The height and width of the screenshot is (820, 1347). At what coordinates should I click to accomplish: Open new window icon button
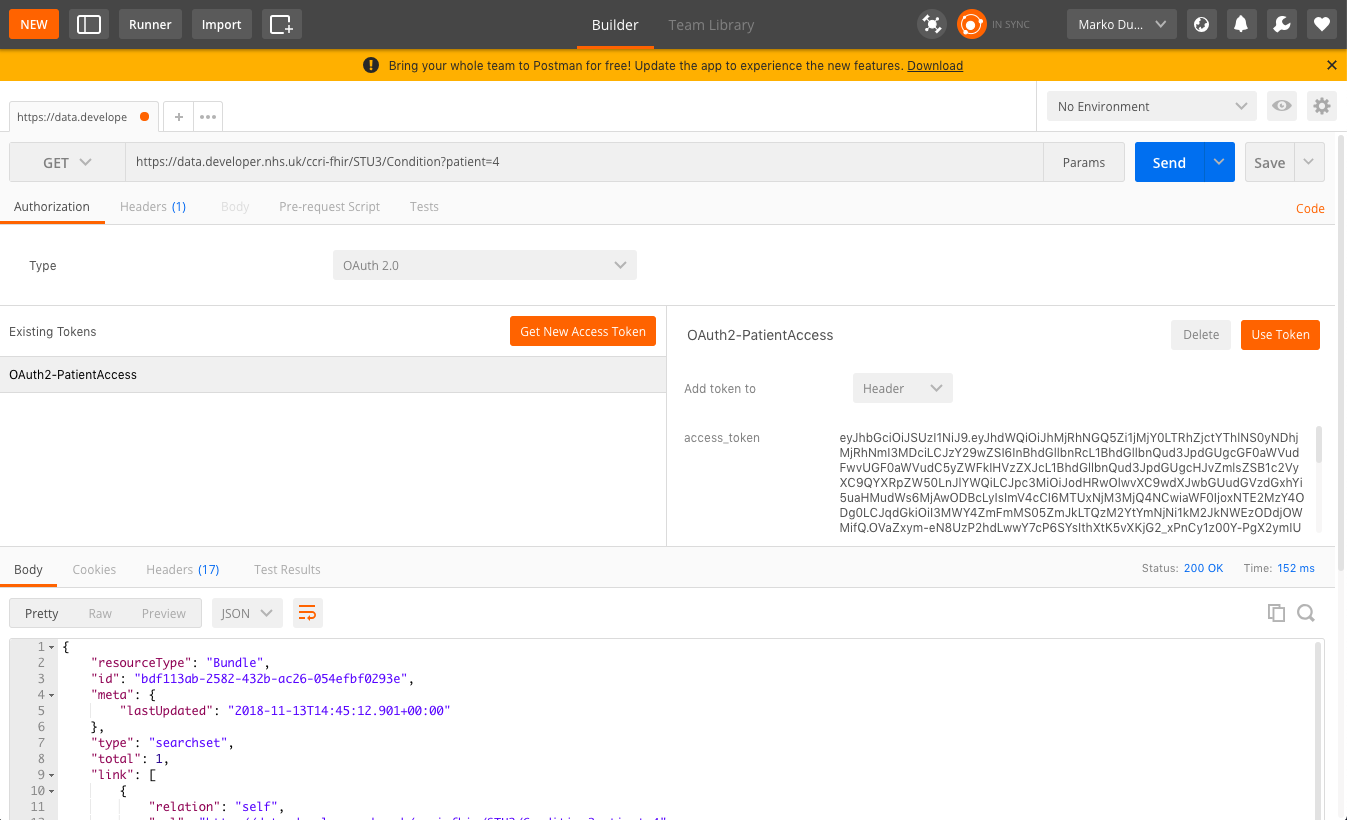282,24
